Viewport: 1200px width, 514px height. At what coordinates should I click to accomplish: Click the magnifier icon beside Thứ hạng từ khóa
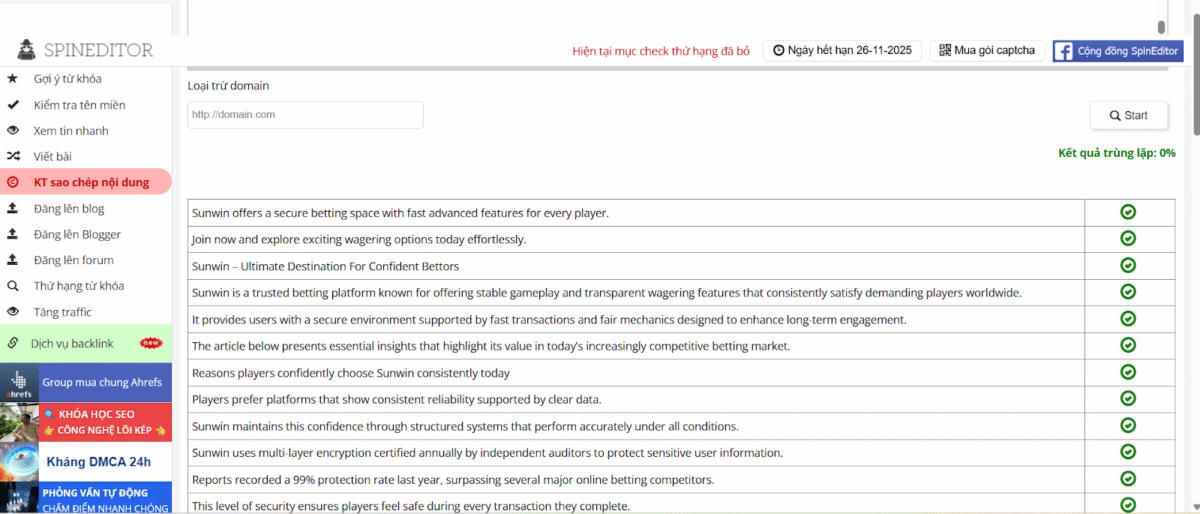coord(13,287)
